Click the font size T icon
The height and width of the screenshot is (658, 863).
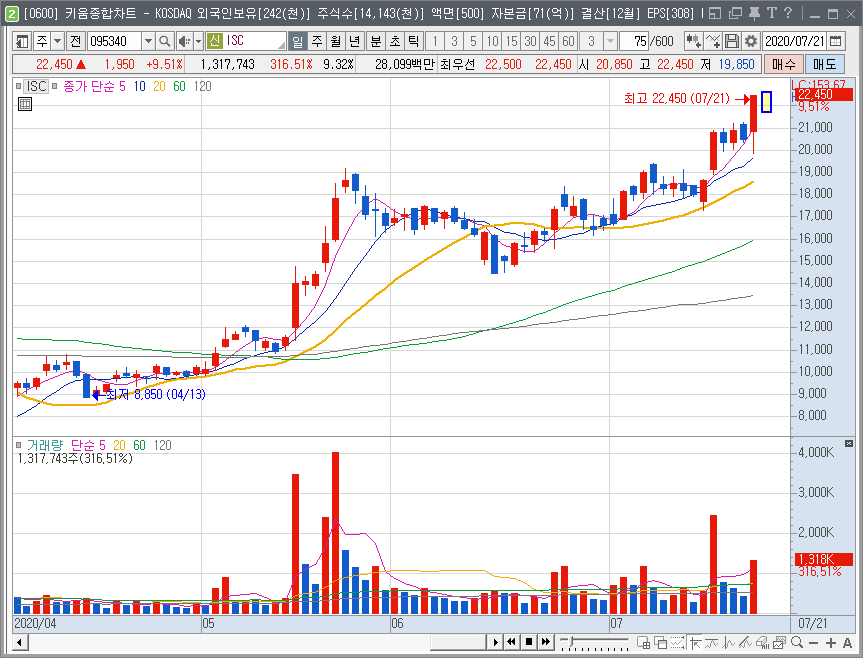772,13
